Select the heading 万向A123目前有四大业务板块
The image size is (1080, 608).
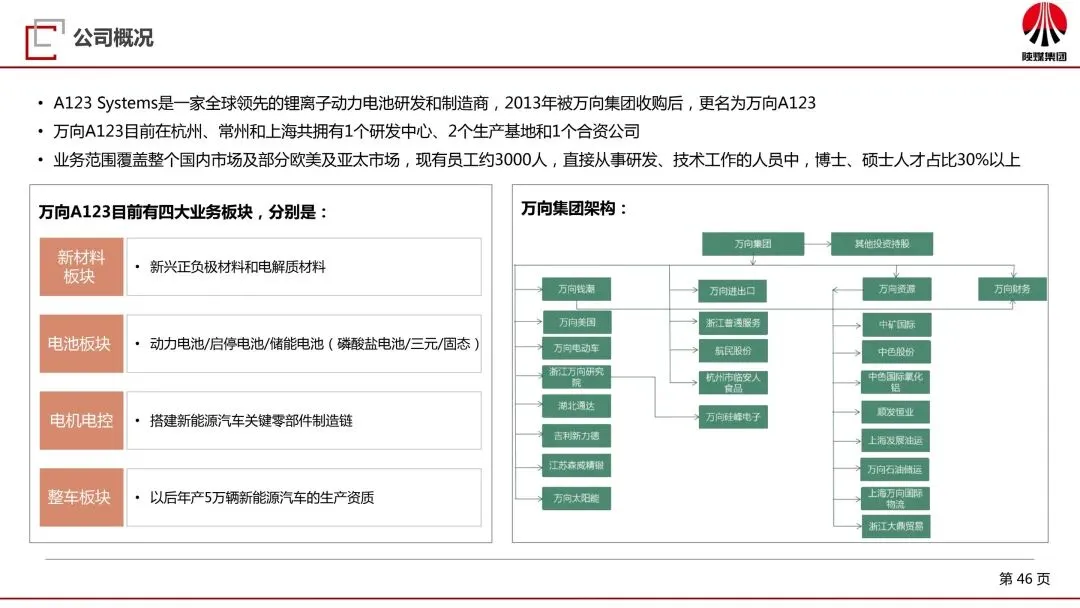click(x=183, y=212)
